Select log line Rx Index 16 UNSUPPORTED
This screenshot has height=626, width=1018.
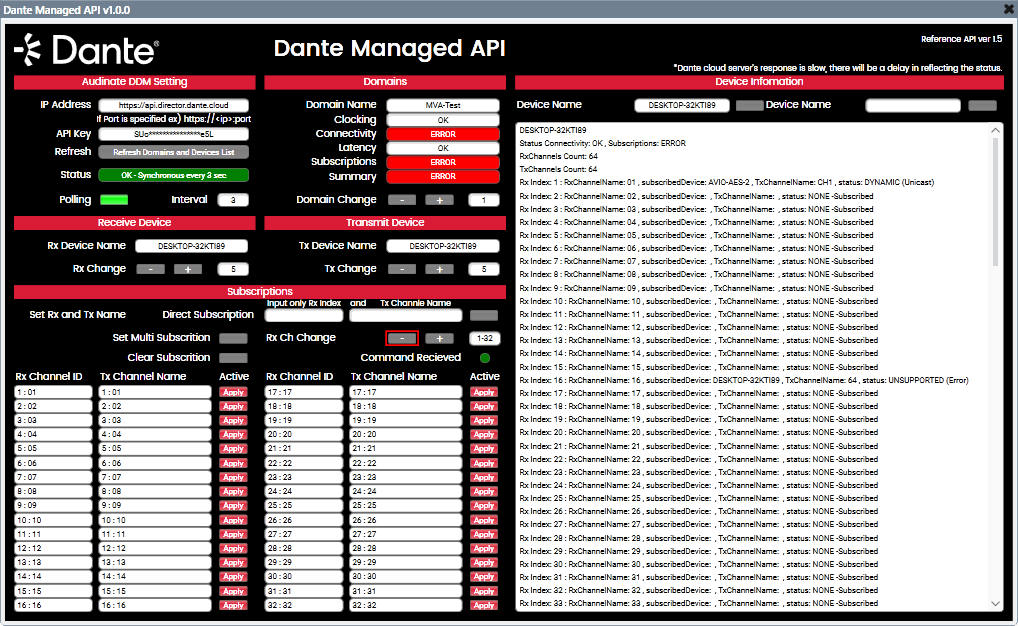coord(743,381)
